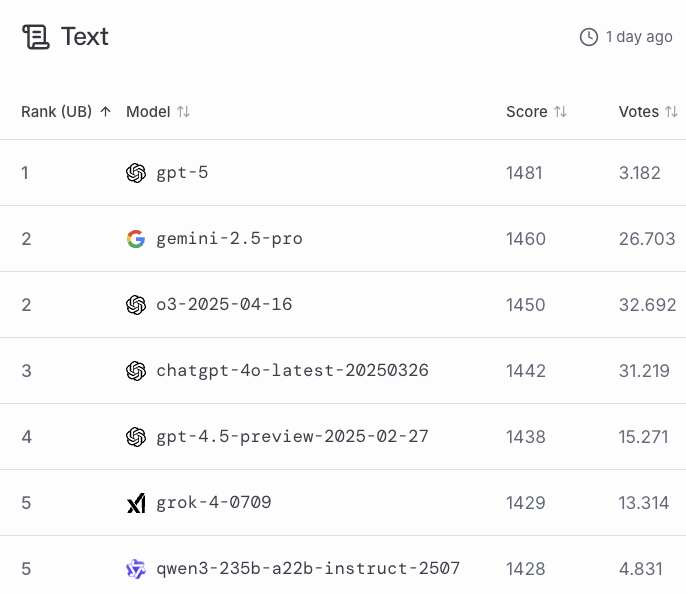The image size is (686, 594).
Task: Select the qwen3-235b-a22b-instruct-2507 model name
Action: (x=308, y=569)
